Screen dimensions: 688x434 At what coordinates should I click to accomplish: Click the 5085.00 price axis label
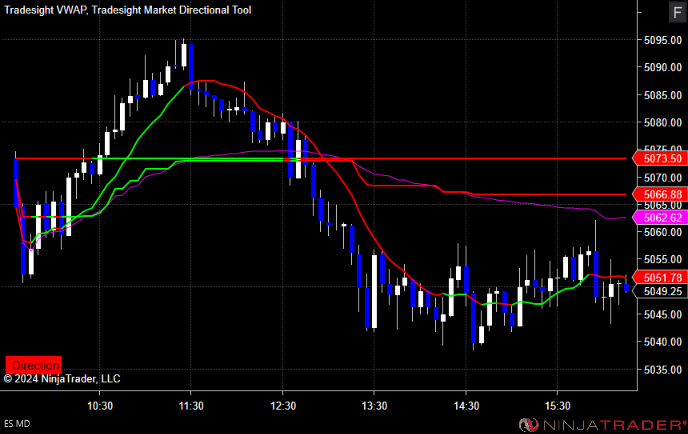coord(663,95)
